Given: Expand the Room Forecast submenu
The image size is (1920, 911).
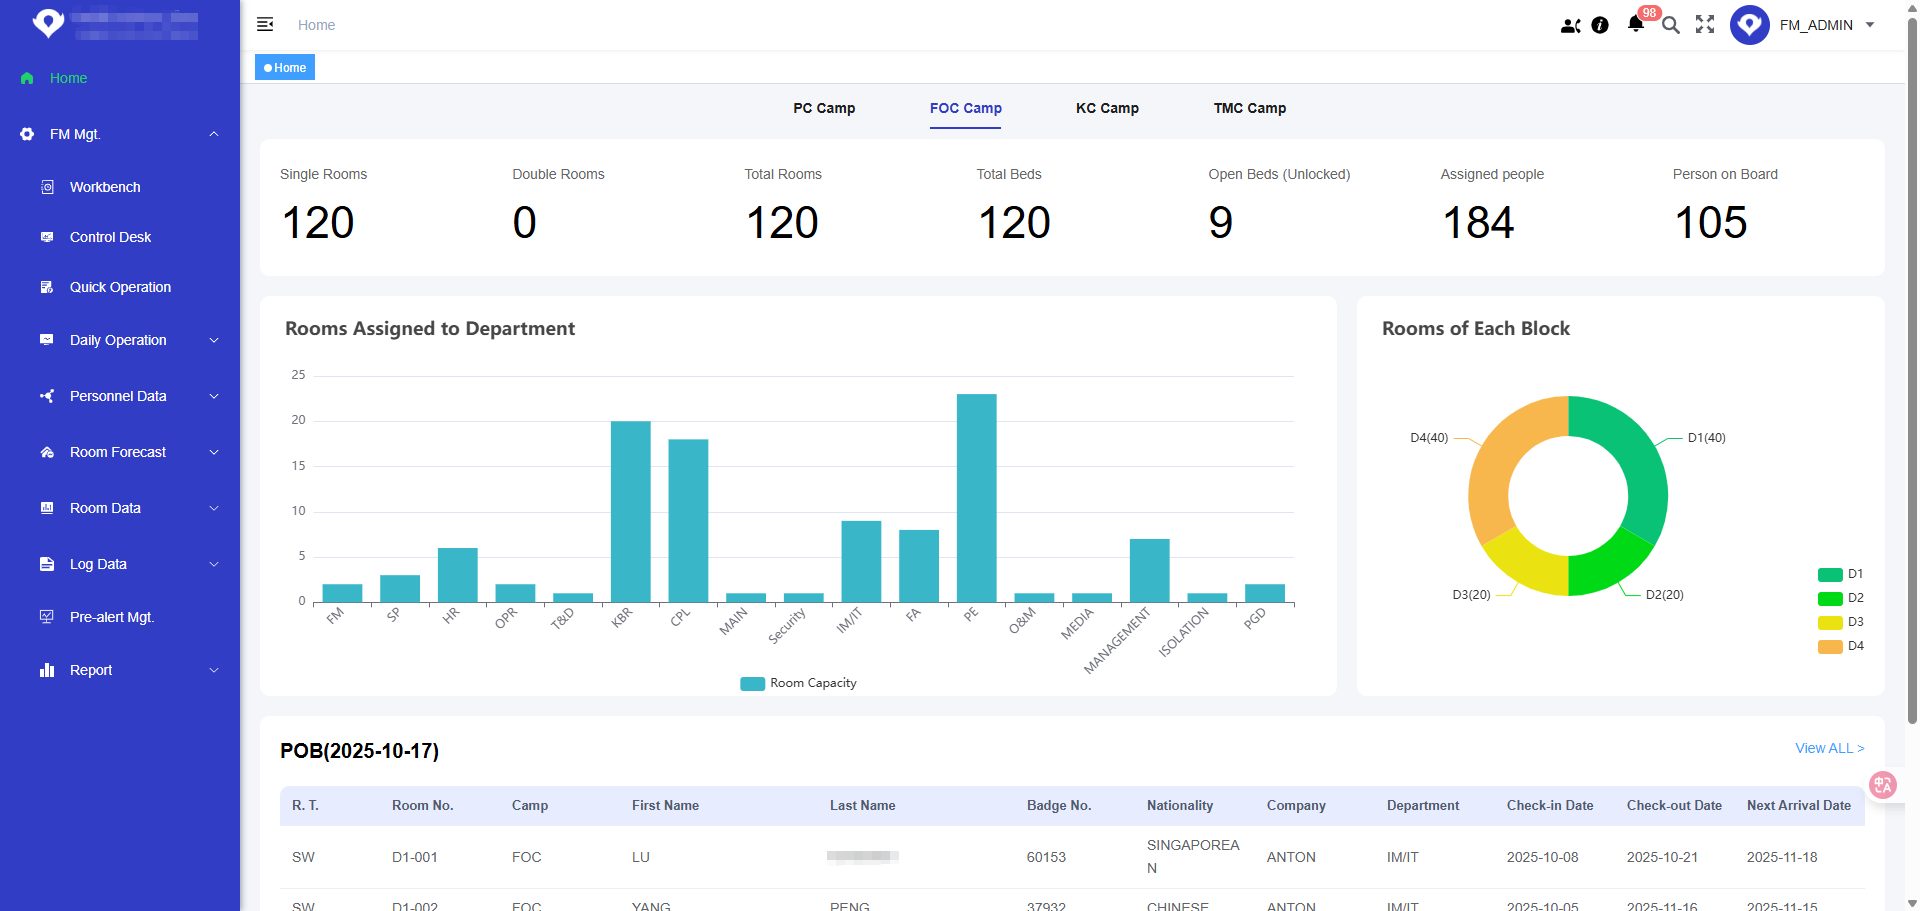Looking at the screenshot, I should (118, 452).
